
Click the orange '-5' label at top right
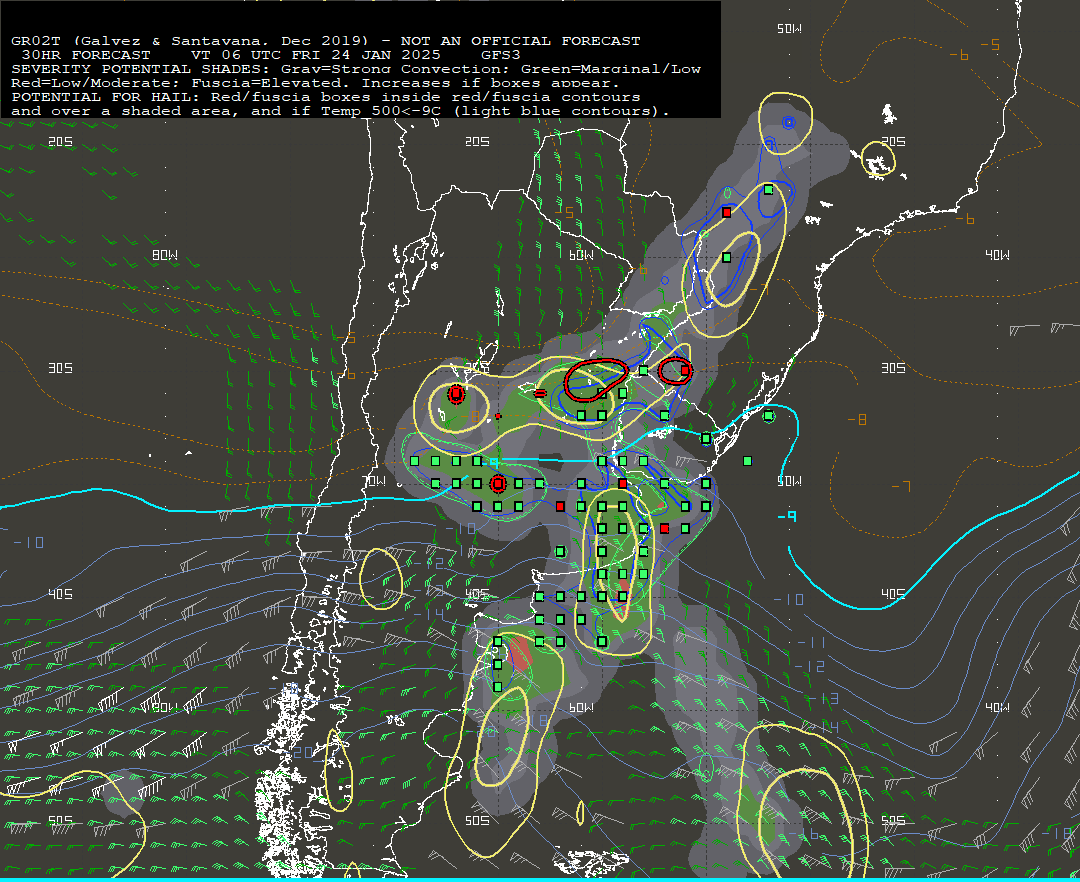pyautogui.click(x=990, y=45)
